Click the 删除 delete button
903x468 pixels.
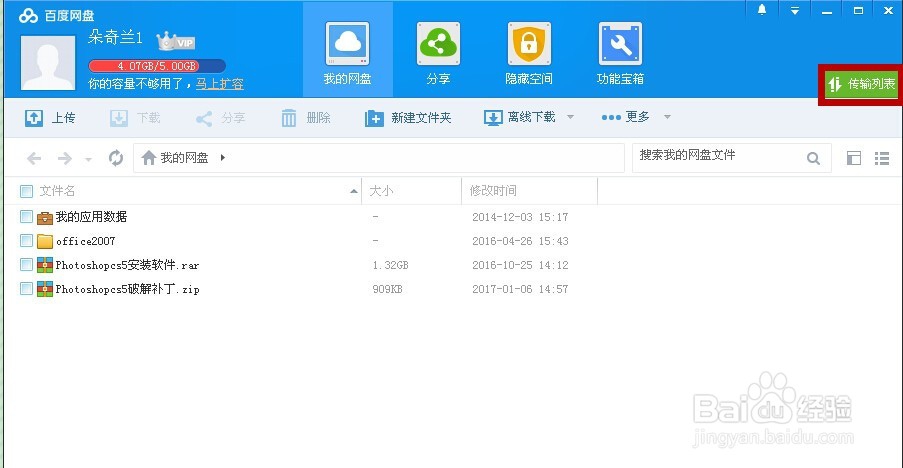(306, 118)
